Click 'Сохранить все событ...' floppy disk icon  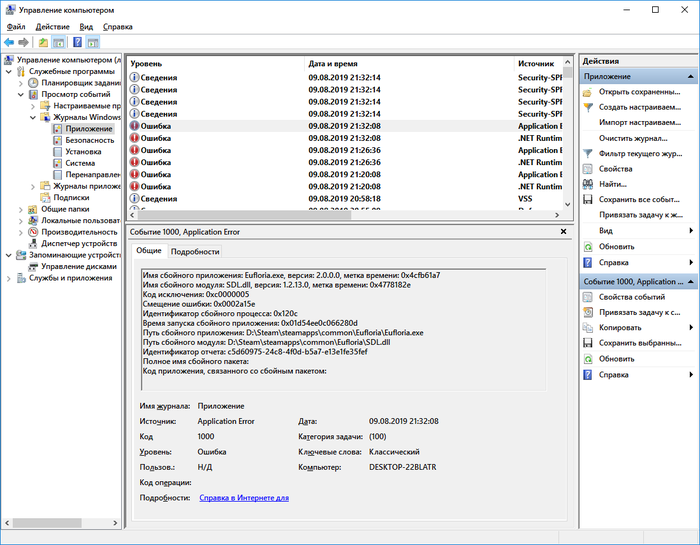(x=587, y=199)
